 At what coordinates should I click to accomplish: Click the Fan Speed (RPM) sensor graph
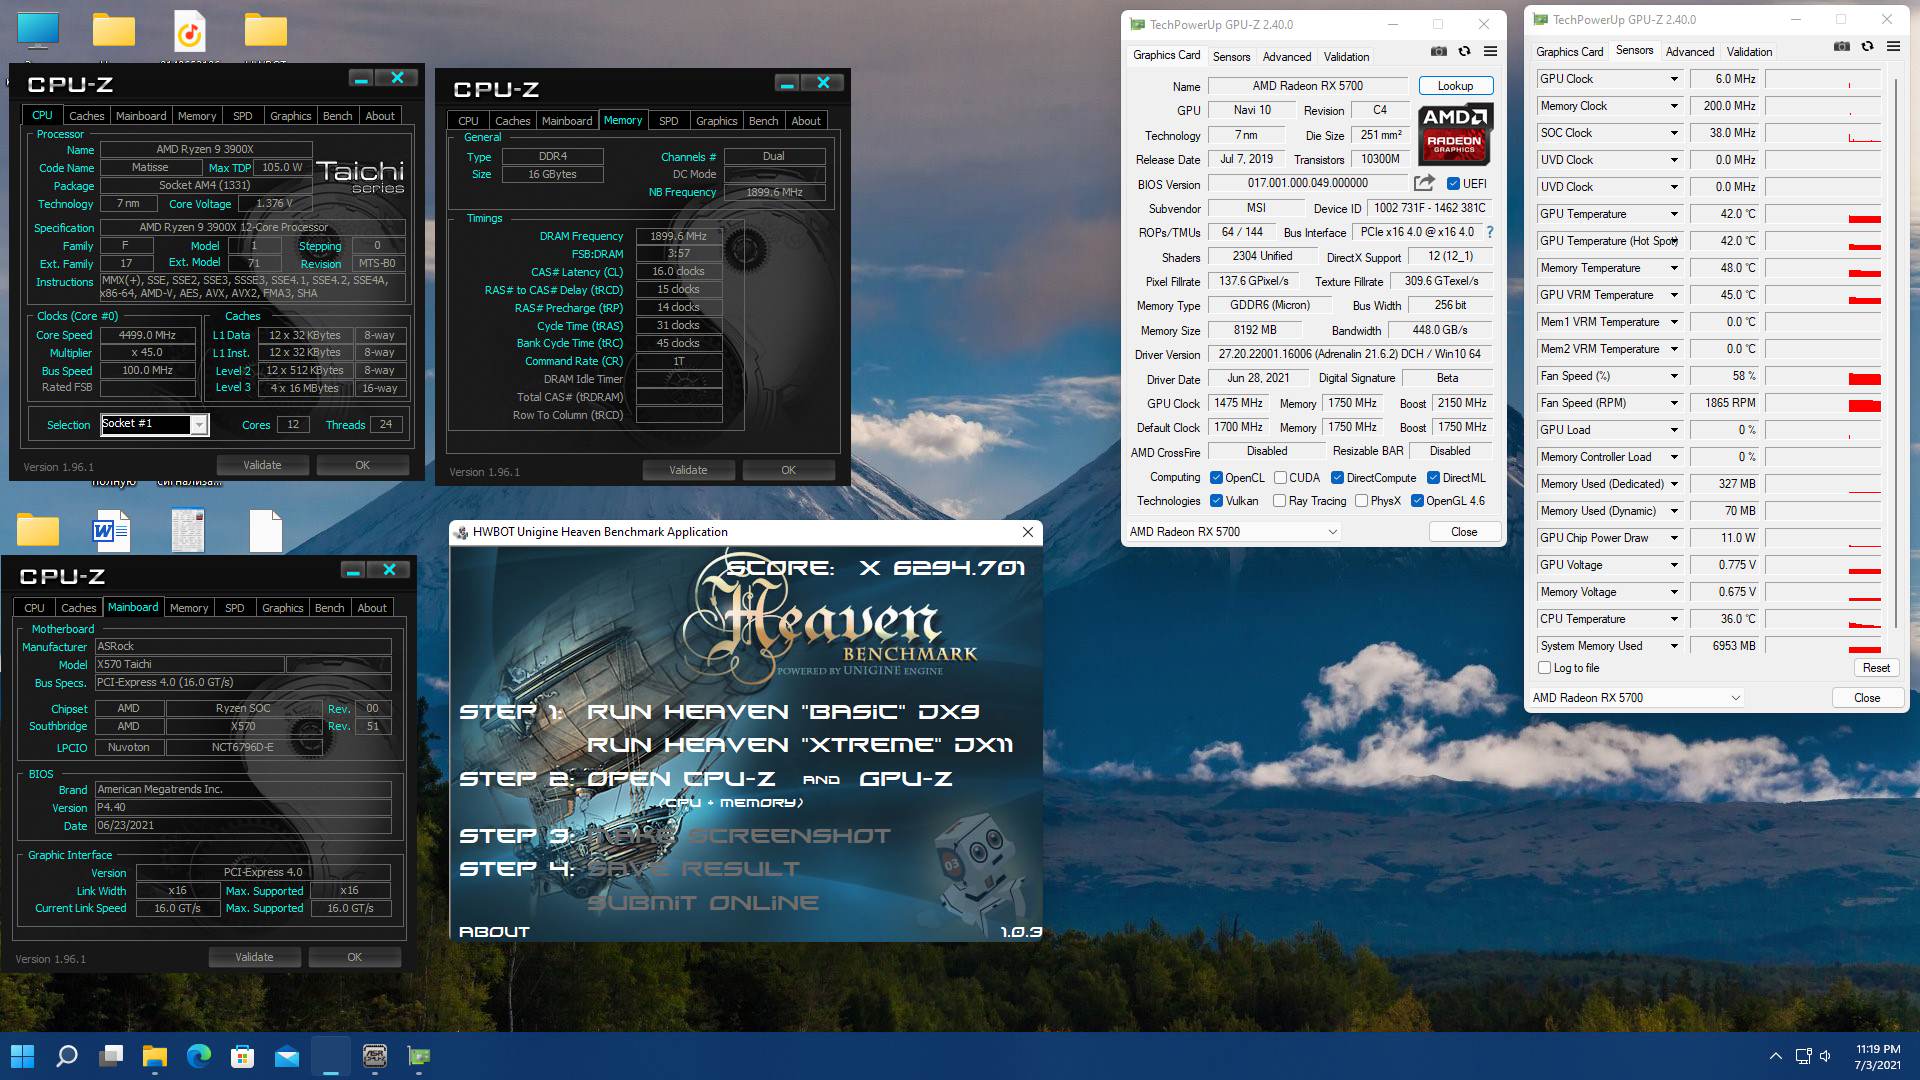(x=1823, y=403)
